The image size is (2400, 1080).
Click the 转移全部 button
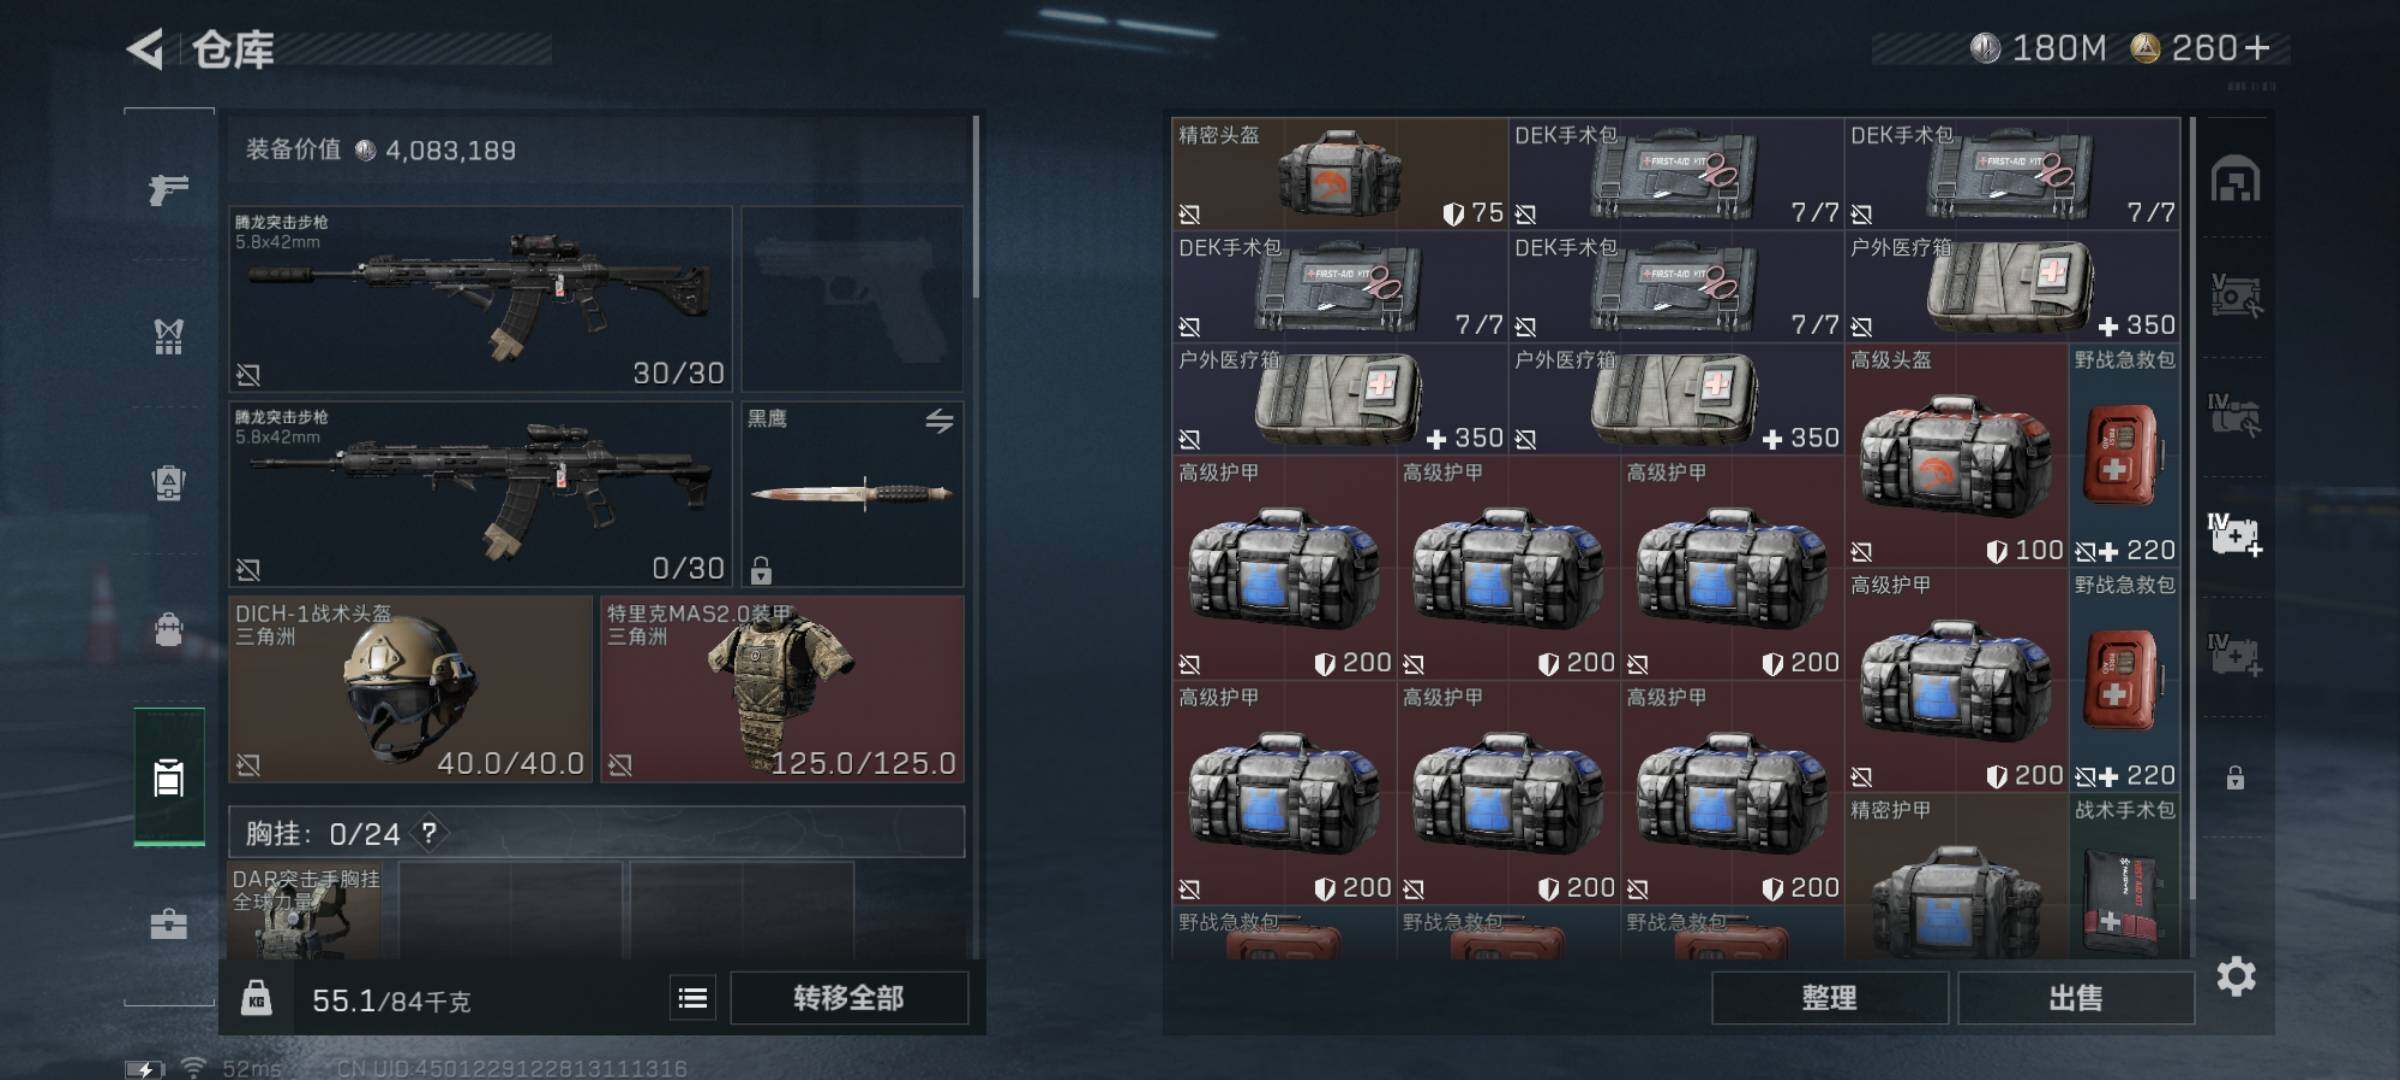[849, 998]
